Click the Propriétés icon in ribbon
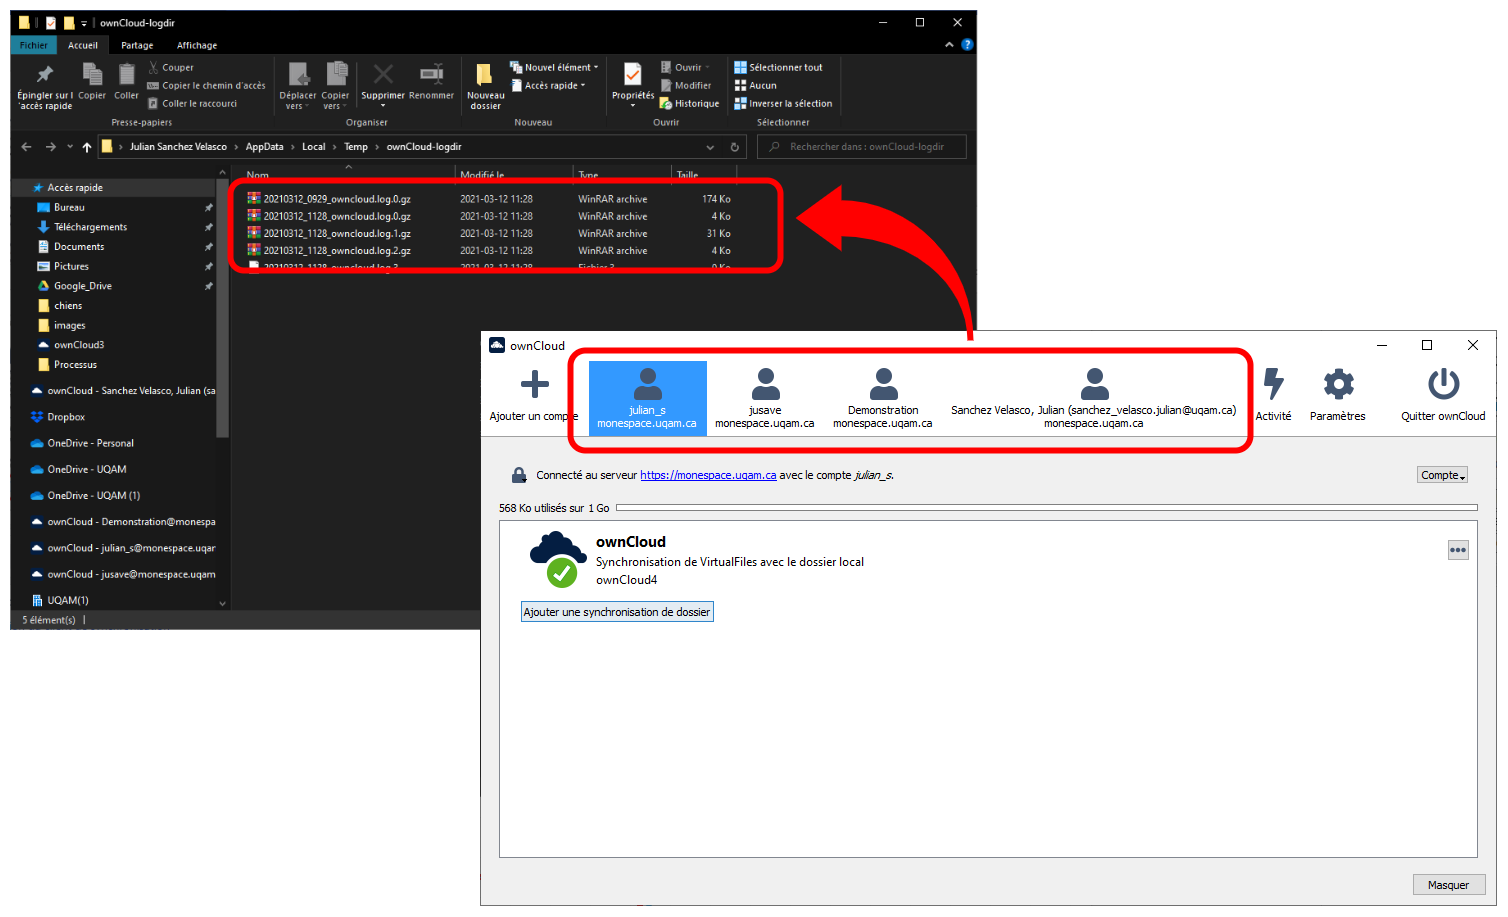The height and width of the screenshot is (917, 1508). point(633,76)
